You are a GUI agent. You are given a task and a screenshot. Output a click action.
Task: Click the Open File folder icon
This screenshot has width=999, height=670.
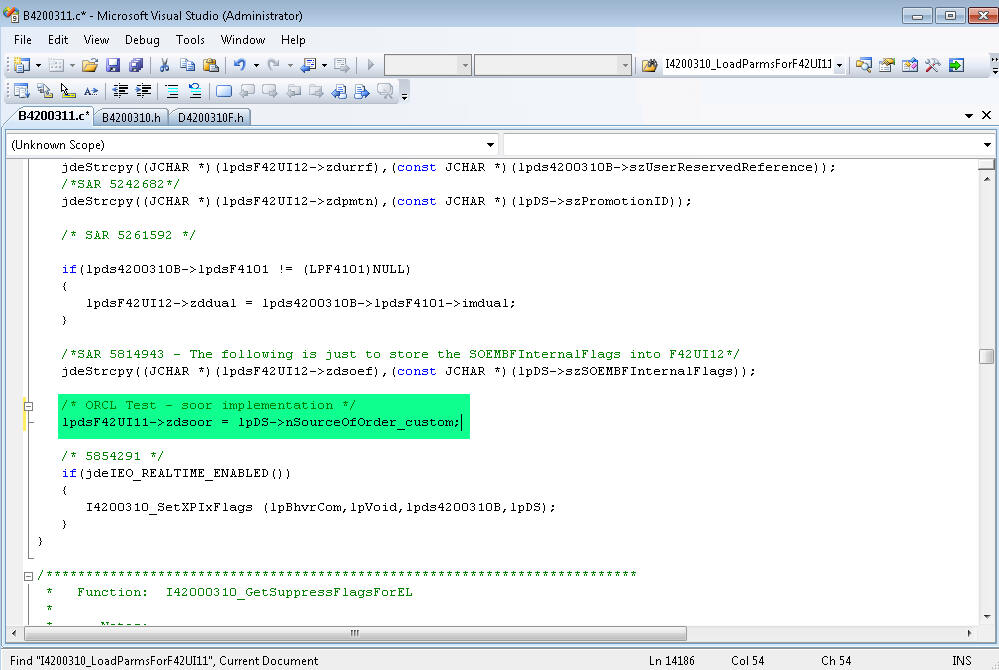(x=90, y=65)
